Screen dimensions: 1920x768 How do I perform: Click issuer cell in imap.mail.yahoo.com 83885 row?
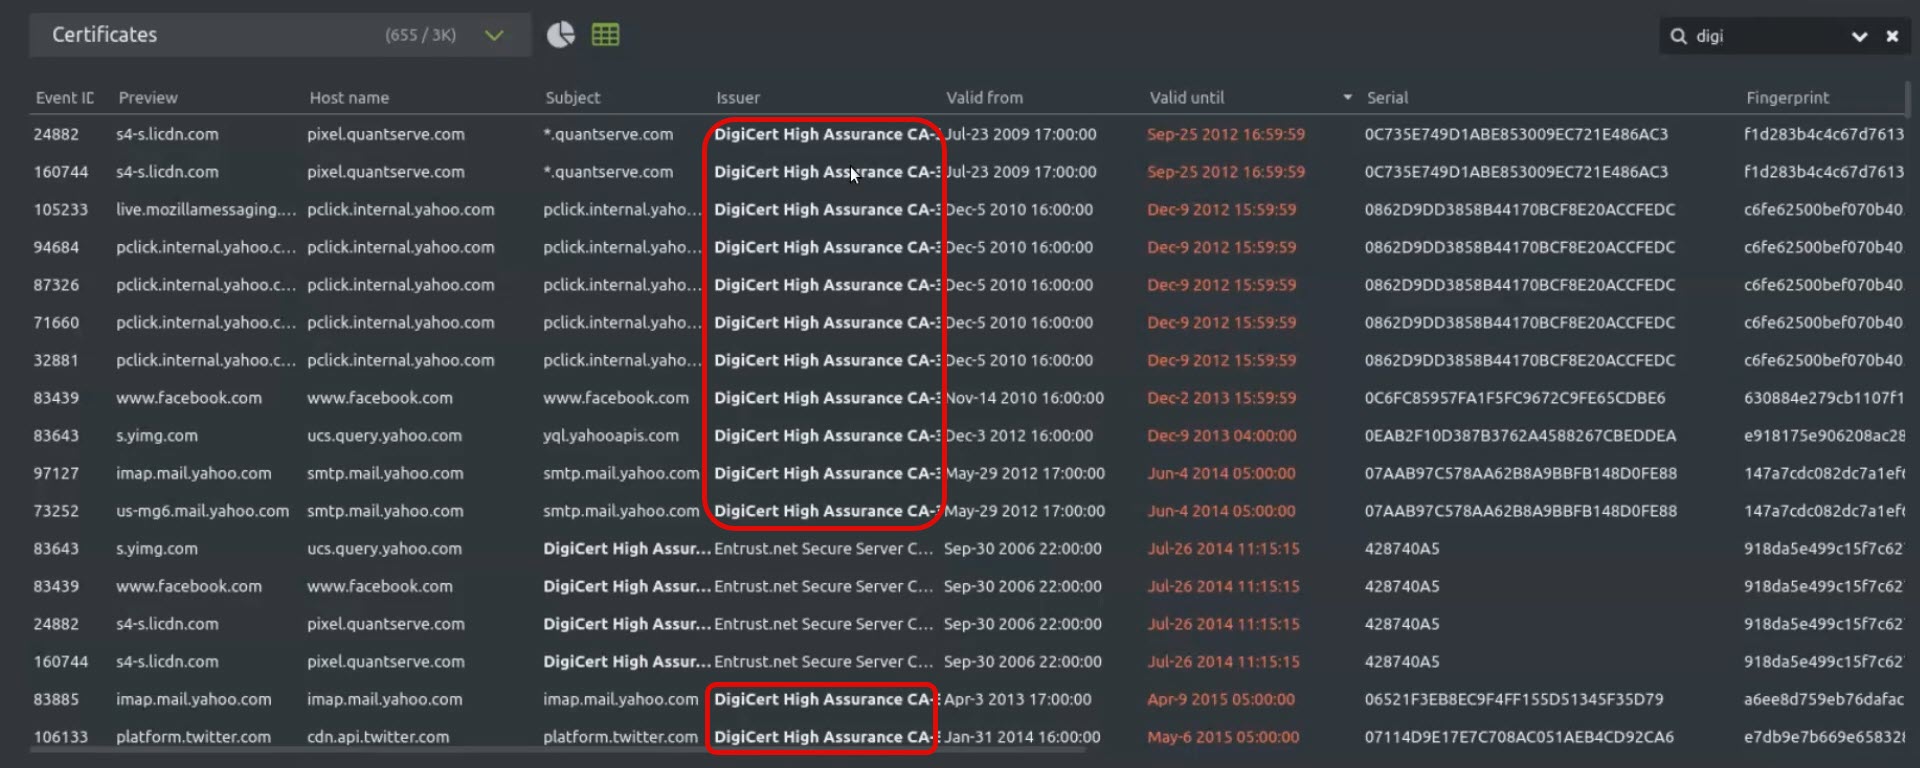[x=825, y=699]
